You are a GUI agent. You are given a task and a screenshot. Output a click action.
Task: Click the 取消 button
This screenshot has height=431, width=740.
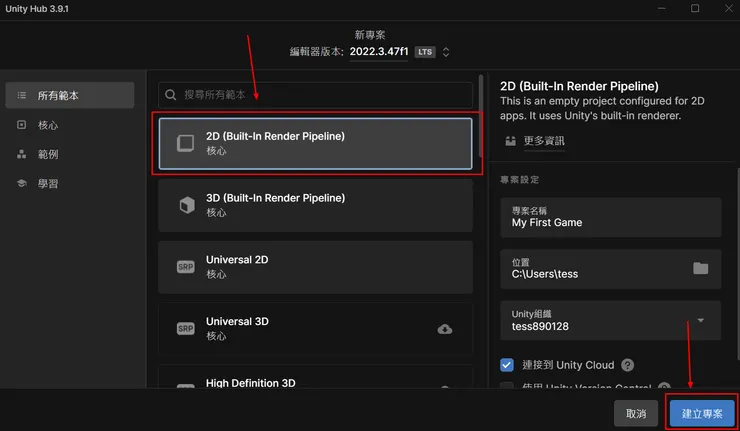[x=636, y=414]
